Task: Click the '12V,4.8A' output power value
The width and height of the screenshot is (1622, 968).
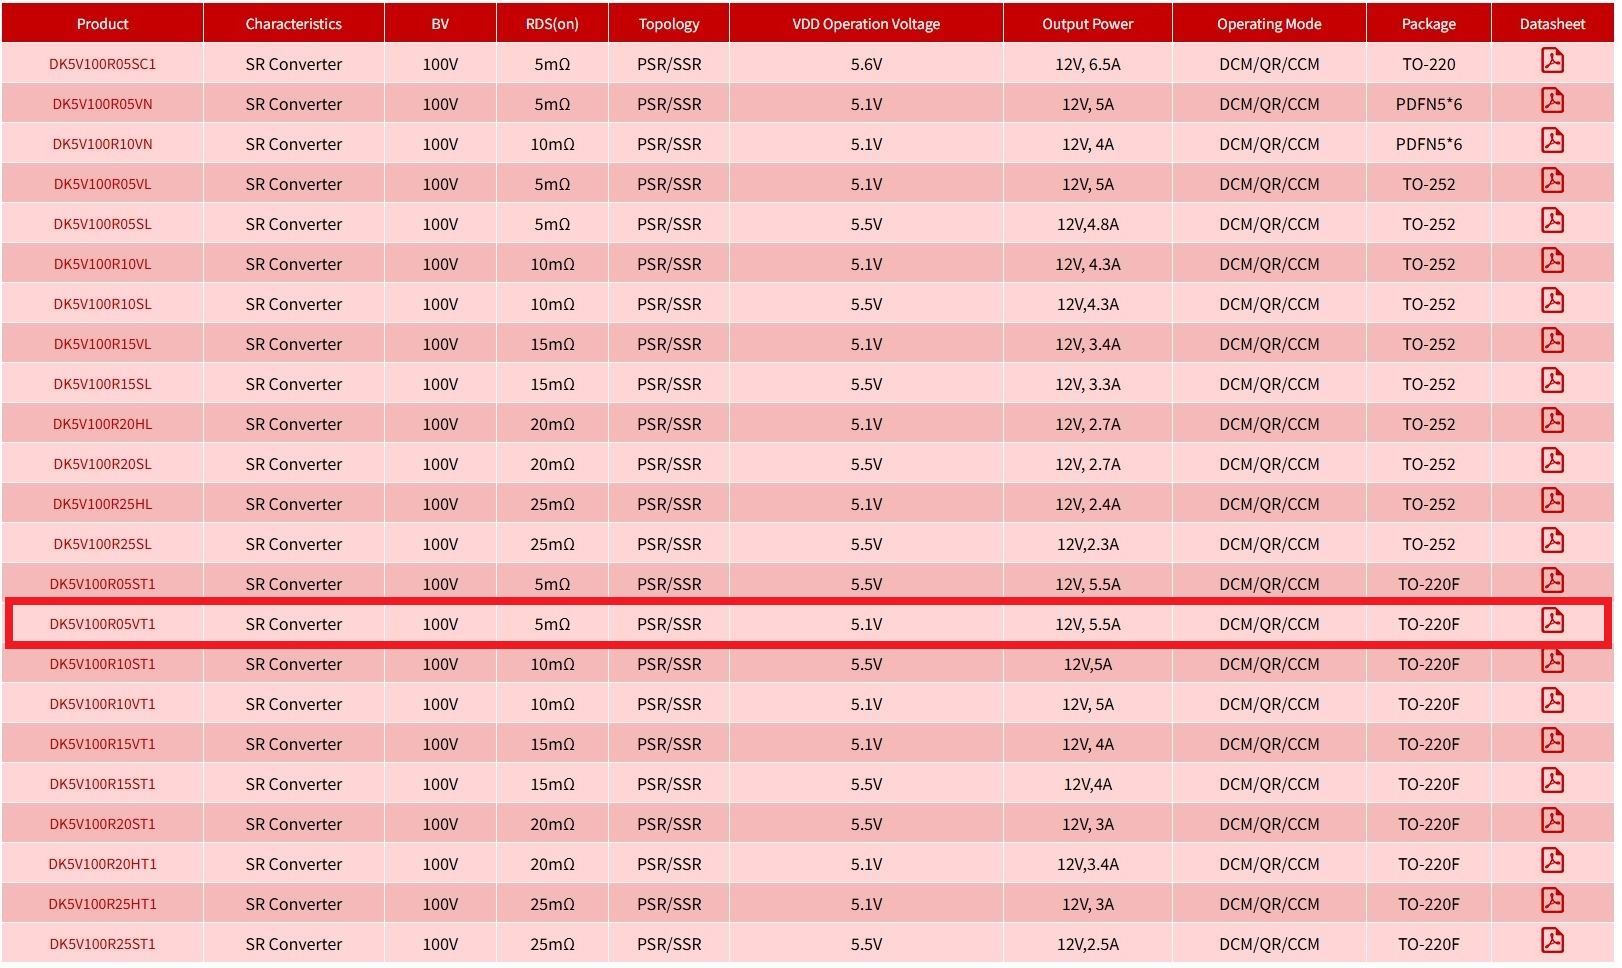Action: [1088, 224]
